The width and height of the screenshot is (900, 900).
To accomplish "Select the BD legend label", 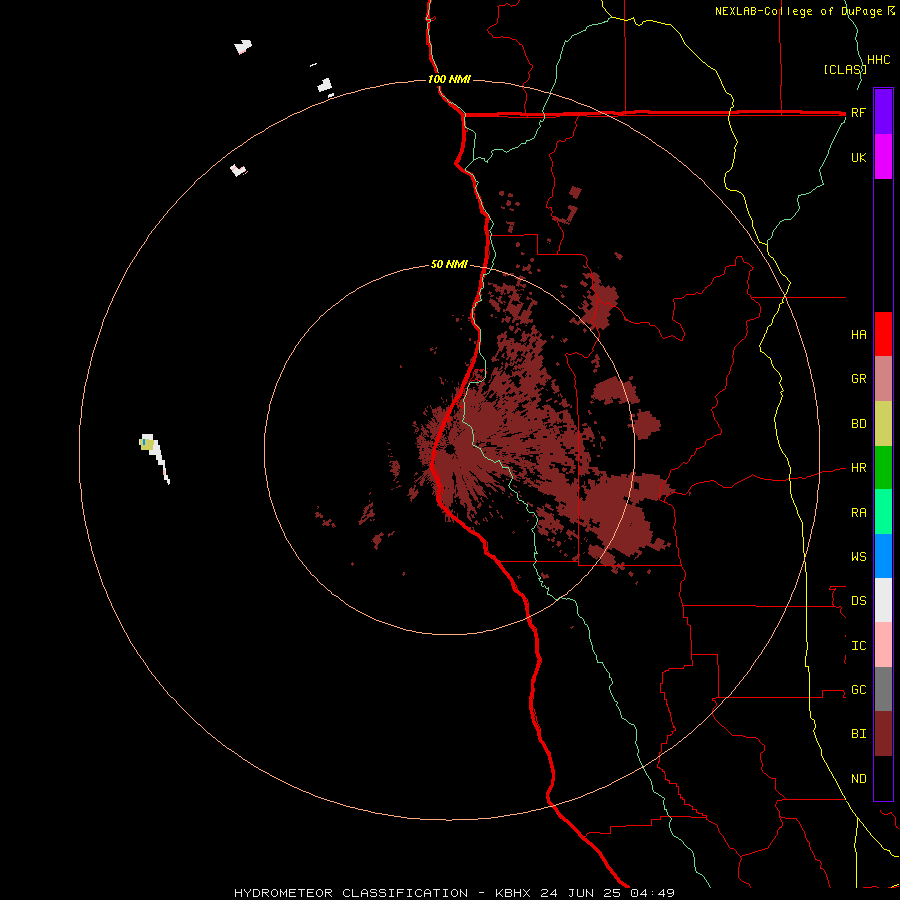I will point(858,424).
